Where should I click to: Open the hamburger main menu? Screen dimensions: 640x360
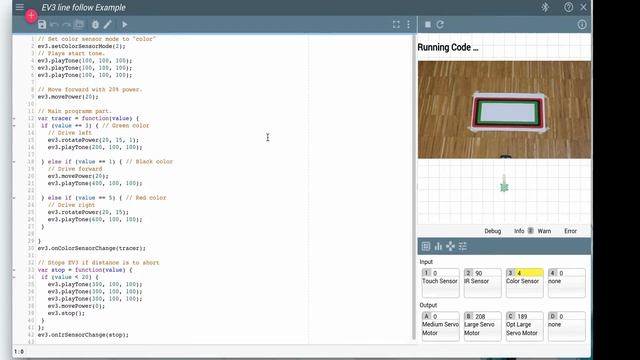20,7
